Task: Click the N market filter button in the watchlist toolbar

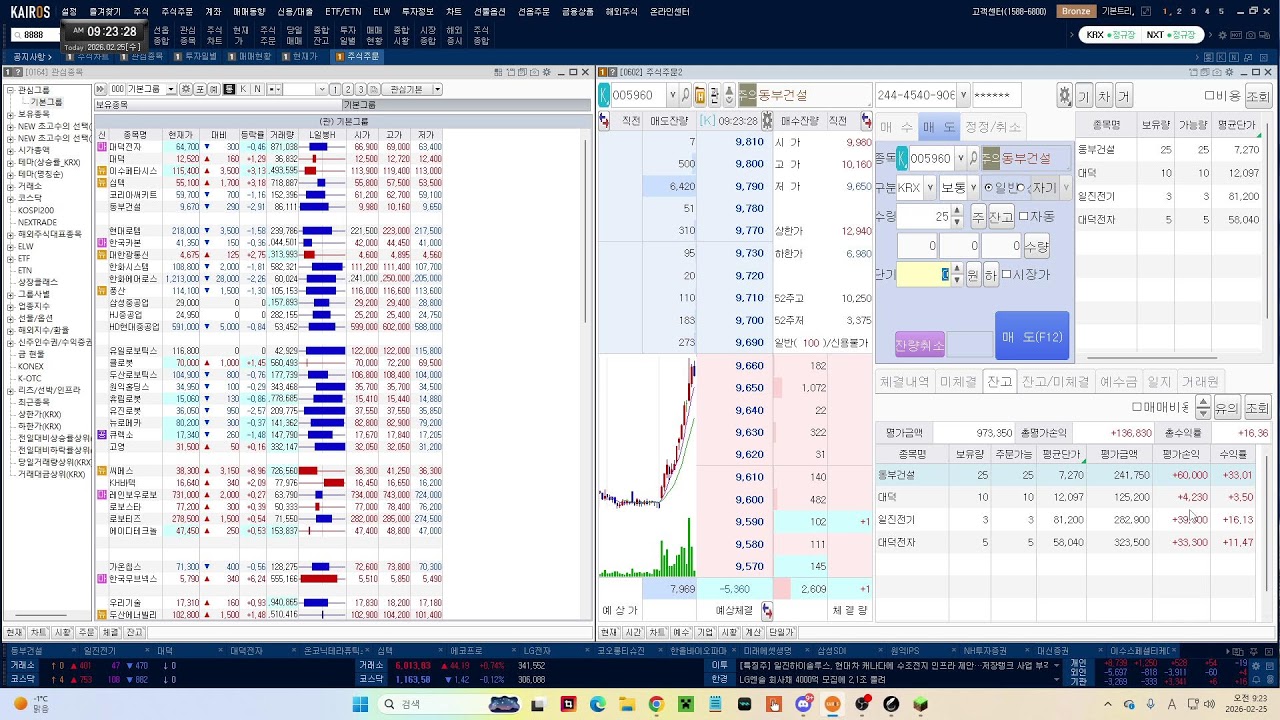Action: point(257,89)
